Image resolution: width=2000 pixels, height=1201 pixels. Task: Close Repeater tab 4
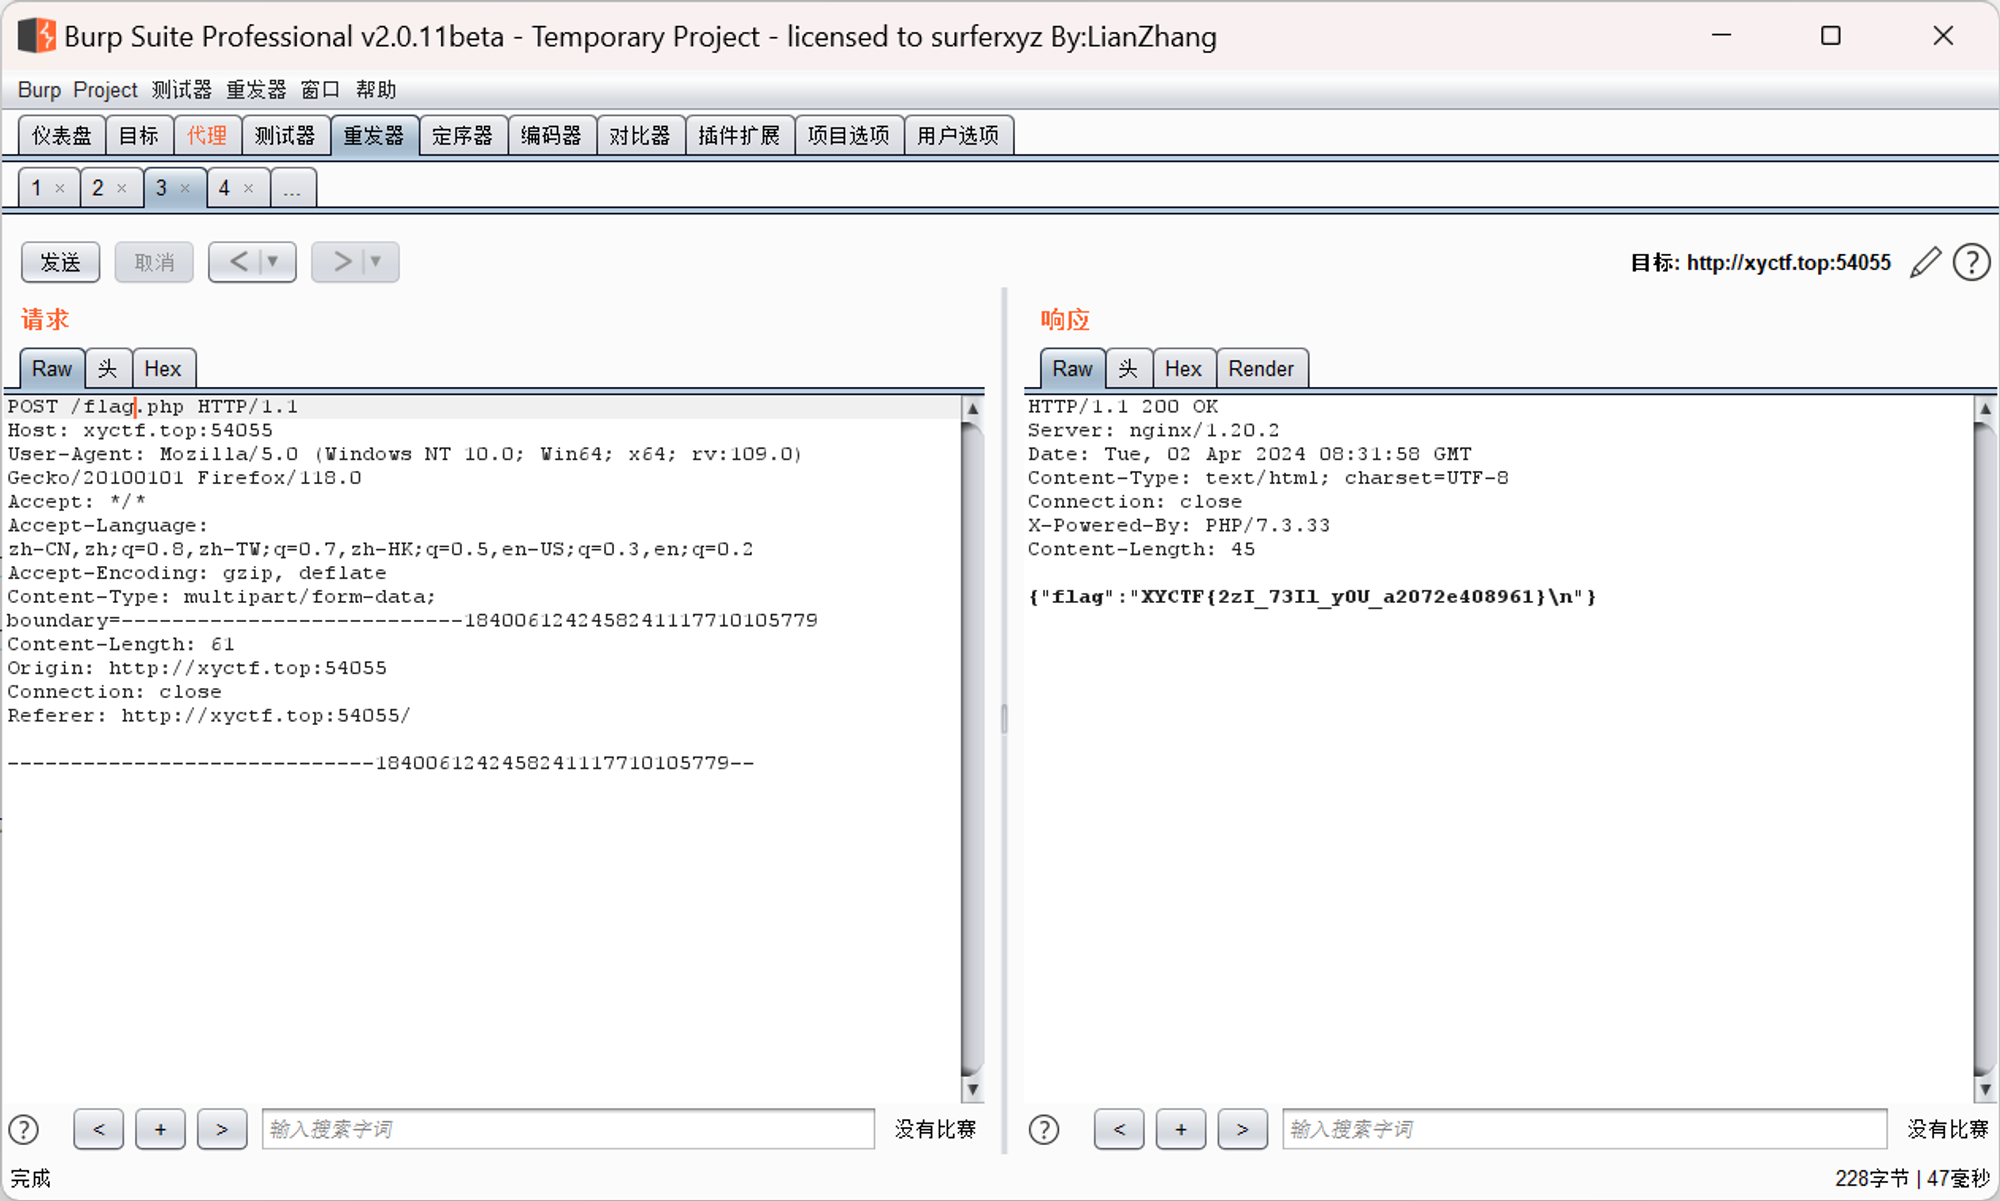pos(248,188)
